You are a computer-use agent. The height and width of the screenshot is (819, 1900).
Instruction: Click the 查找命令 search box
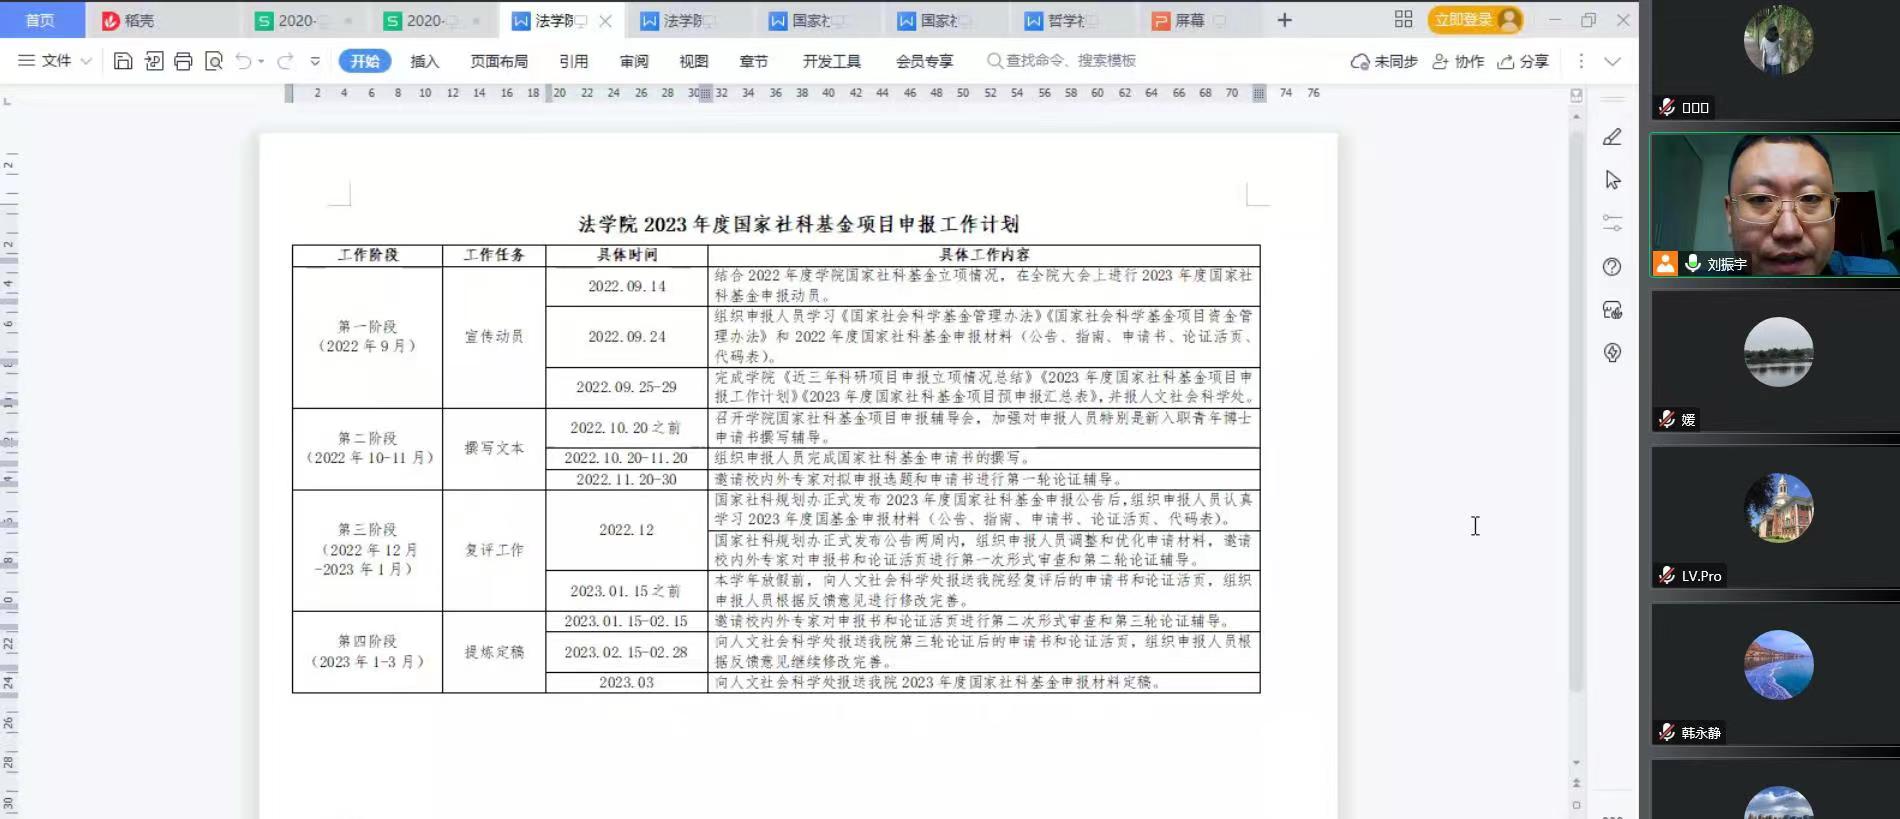click(1068, 61)
